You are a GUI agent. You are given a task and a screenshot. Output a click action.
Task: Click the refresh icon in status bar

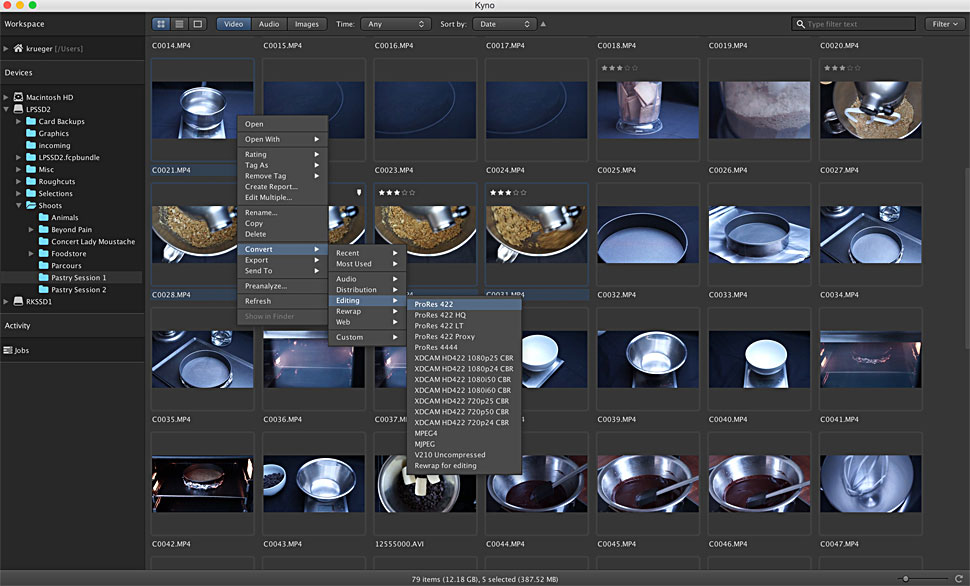pyautogui.click(x=958, y=578)
